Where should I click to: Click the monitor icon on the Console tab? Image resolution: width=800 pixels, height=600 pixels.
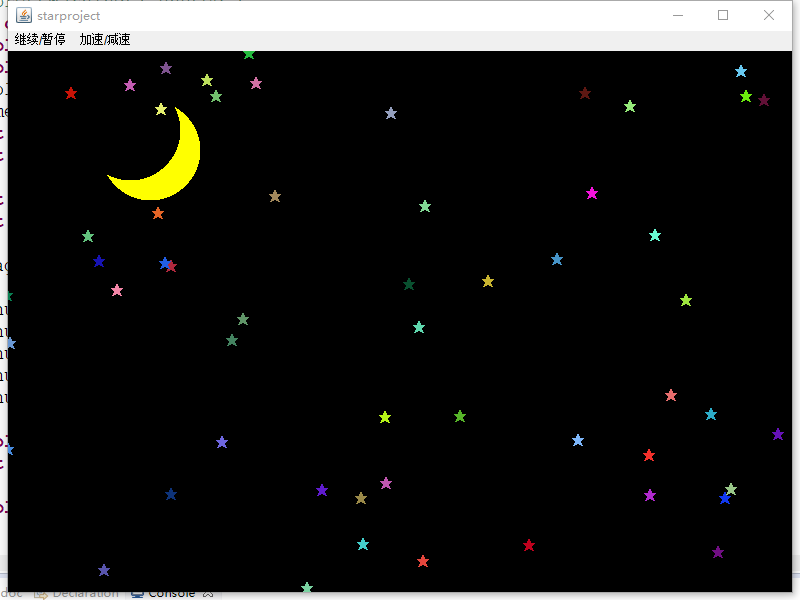[x=136, y=592]
